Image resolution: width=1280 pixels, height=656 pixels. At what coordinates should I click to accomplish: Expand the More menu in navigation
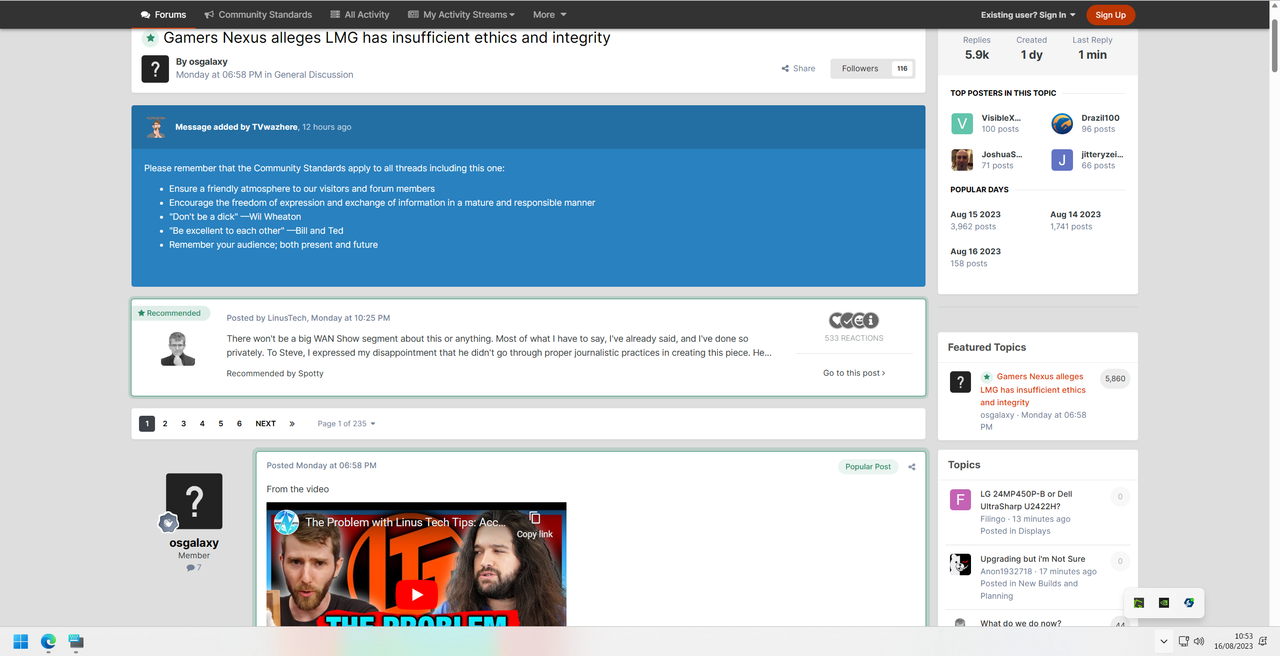549,15
